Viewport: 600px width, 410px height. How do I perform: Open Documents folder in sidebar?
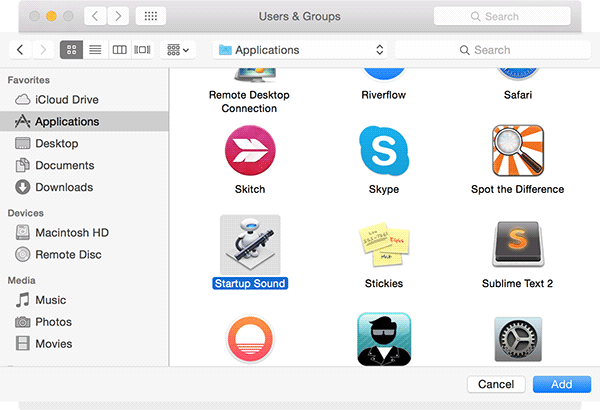point(84,165)
